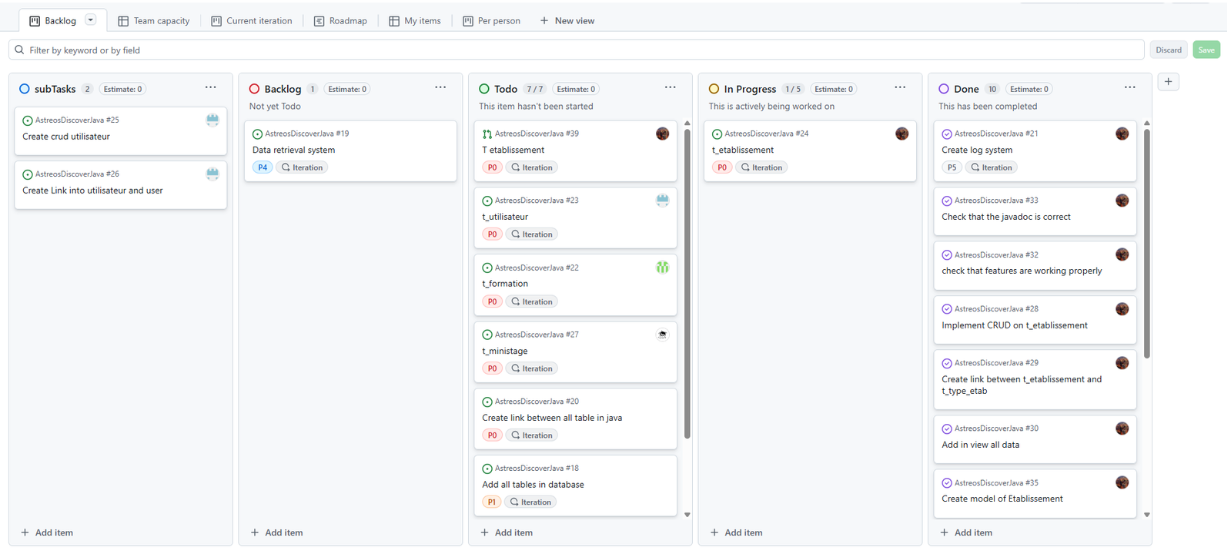This screenshot has width=1227, height=548.
Task: Click the Iteration label on t_etablissement #24 card
Action: pyautogui.click(x=762, y=167)
